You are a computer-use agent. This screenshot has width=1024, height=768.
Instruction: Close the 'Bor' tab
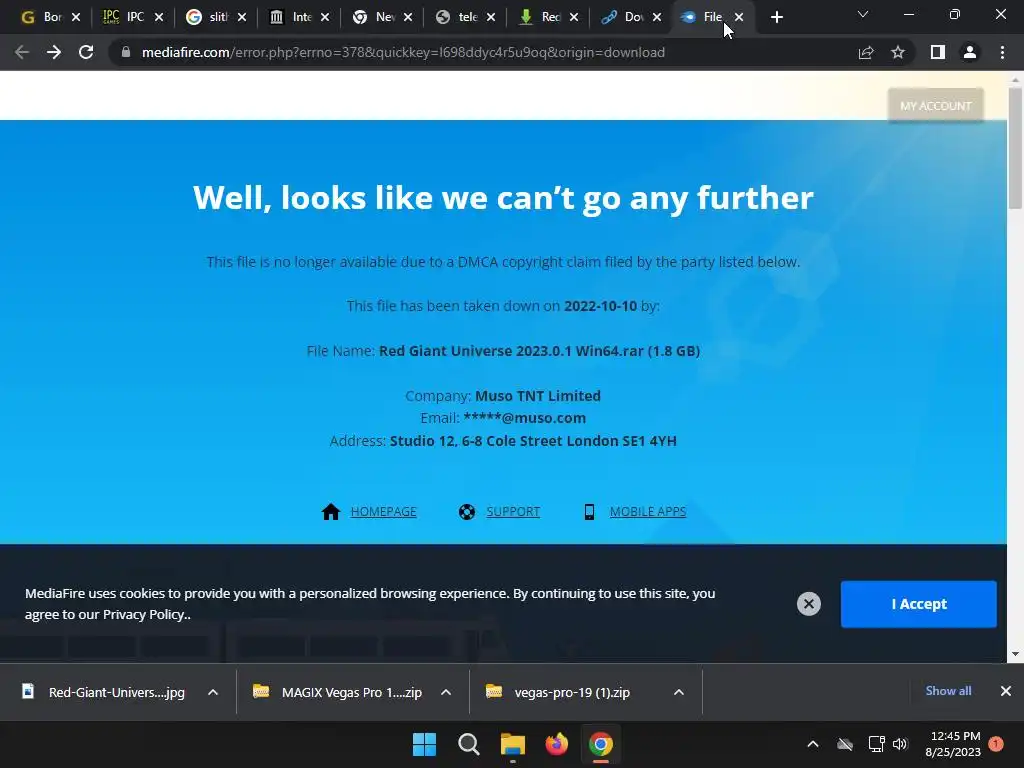coord(76,18)
